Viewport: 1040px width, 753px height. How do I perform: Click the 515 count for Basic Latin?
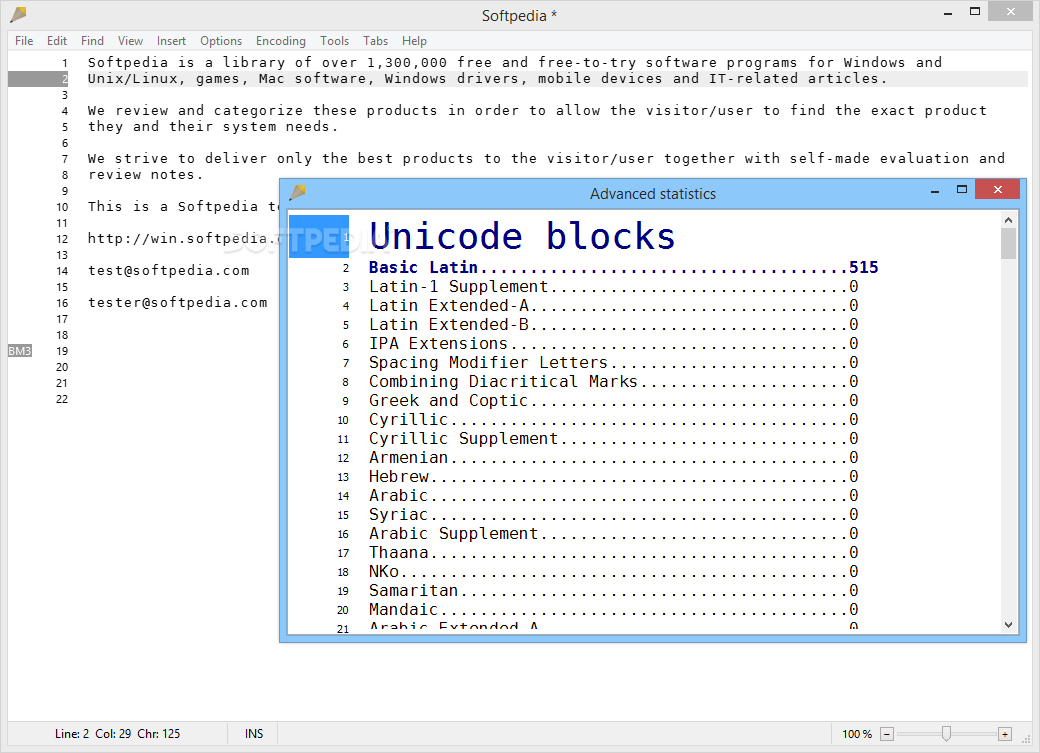point(864,267)
